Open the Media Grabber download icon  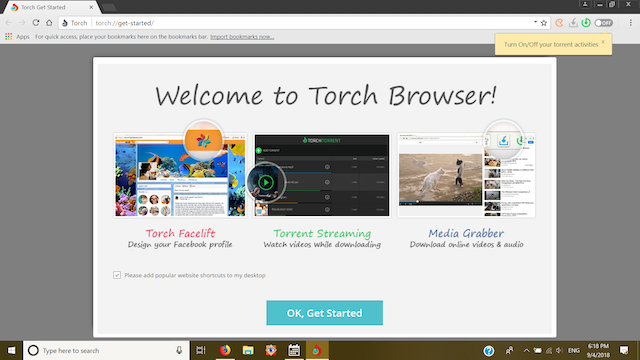point(573,23)
